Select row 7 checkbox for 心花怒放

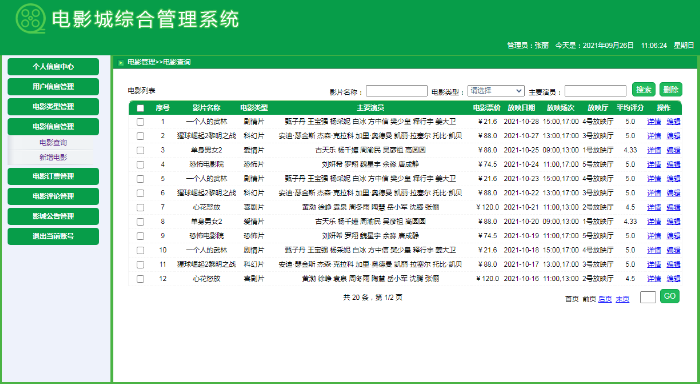(x=140, y=207)
